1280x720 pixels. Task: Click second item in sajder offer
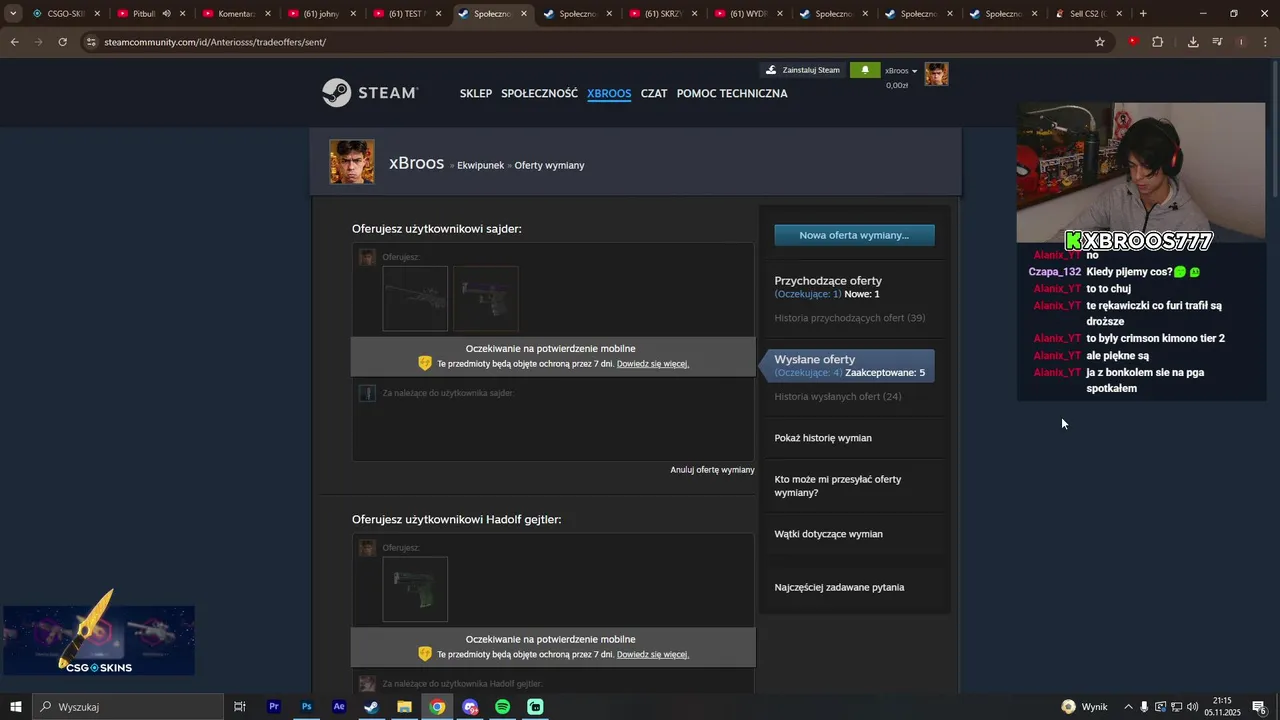pyautogui.click(x=486, y=298)
